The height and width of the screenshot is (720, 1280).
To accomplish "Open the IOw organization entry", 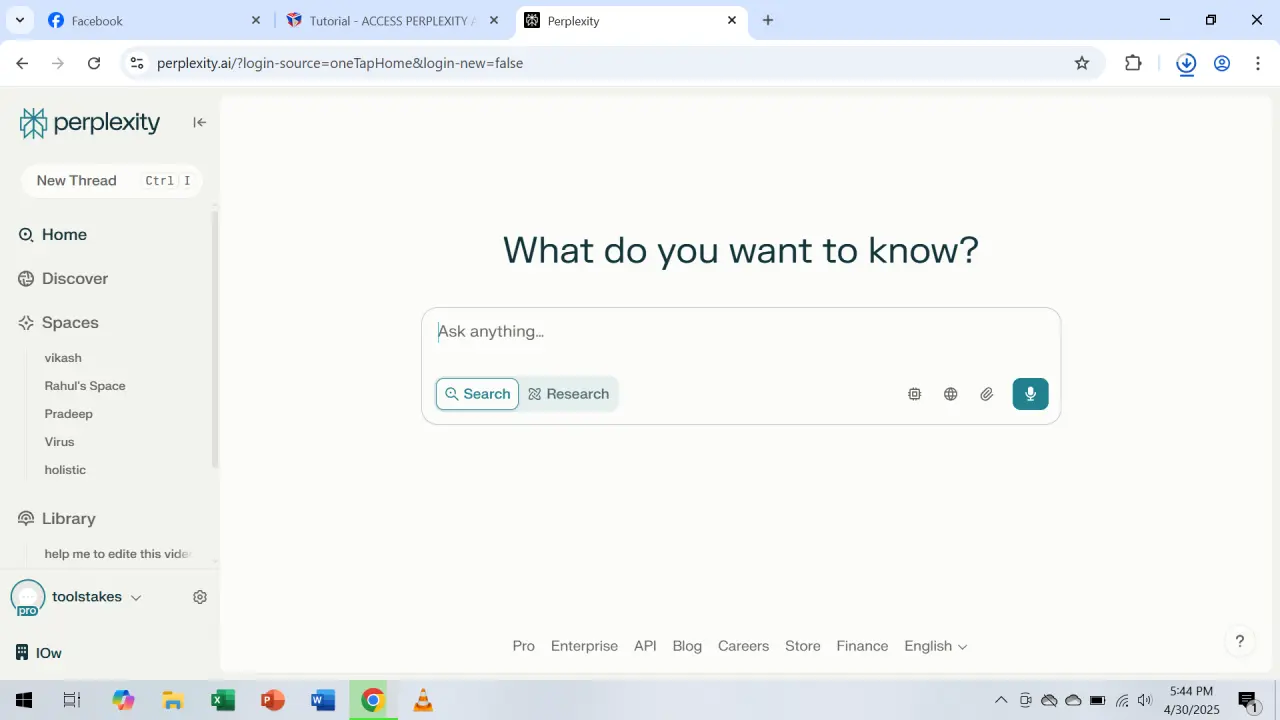I will click(x=40, y=653).
